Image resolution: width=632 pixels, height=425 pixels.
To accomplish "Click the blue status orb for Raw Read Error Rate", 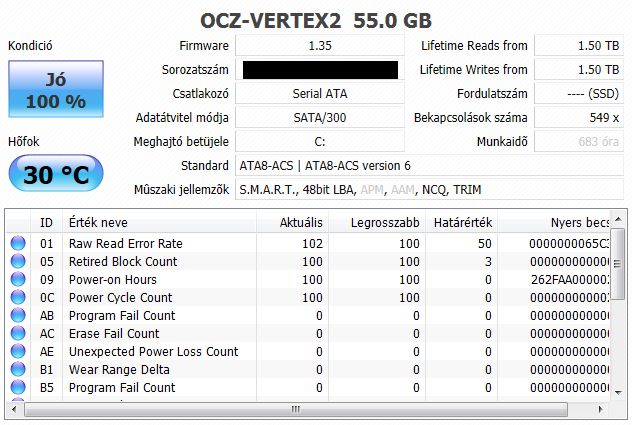I will [x=17, y=244].
